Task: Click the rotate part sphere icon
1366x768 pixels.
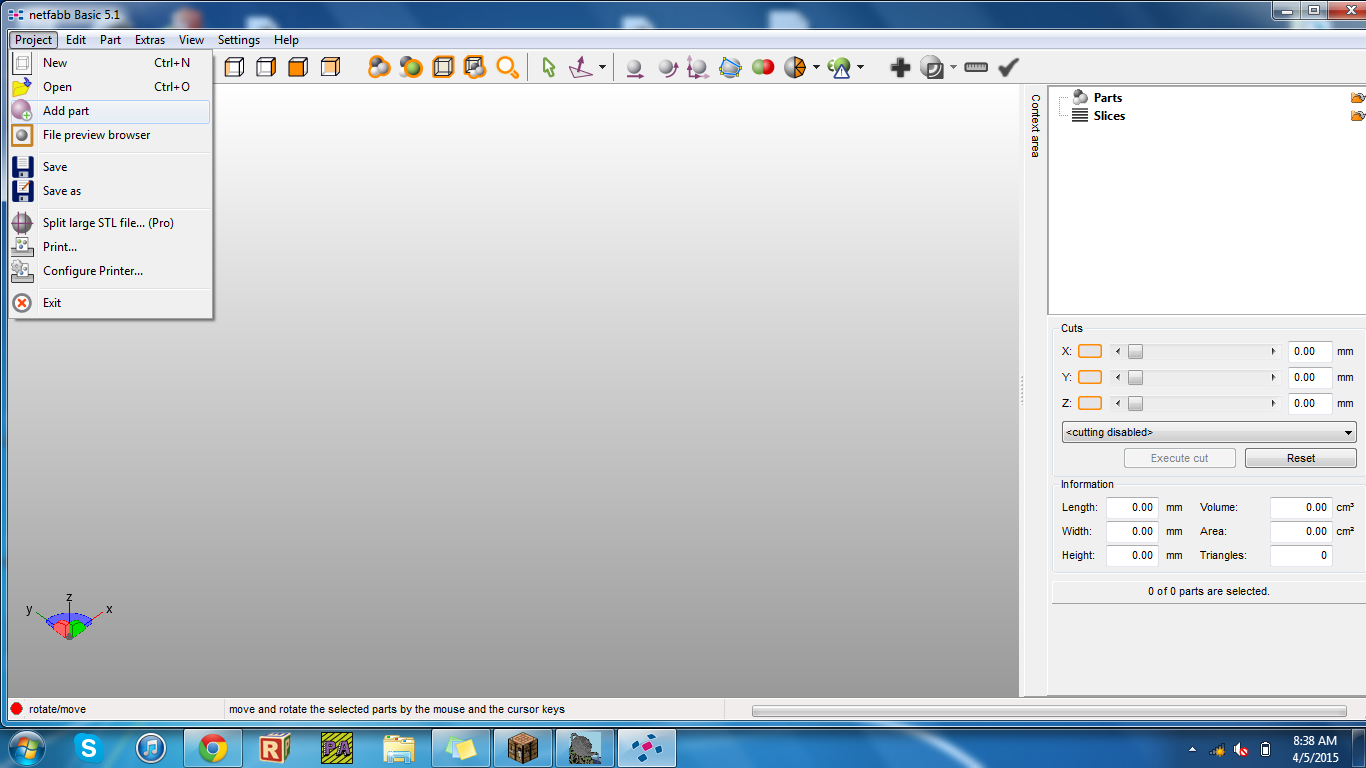Action: (667, 68)
